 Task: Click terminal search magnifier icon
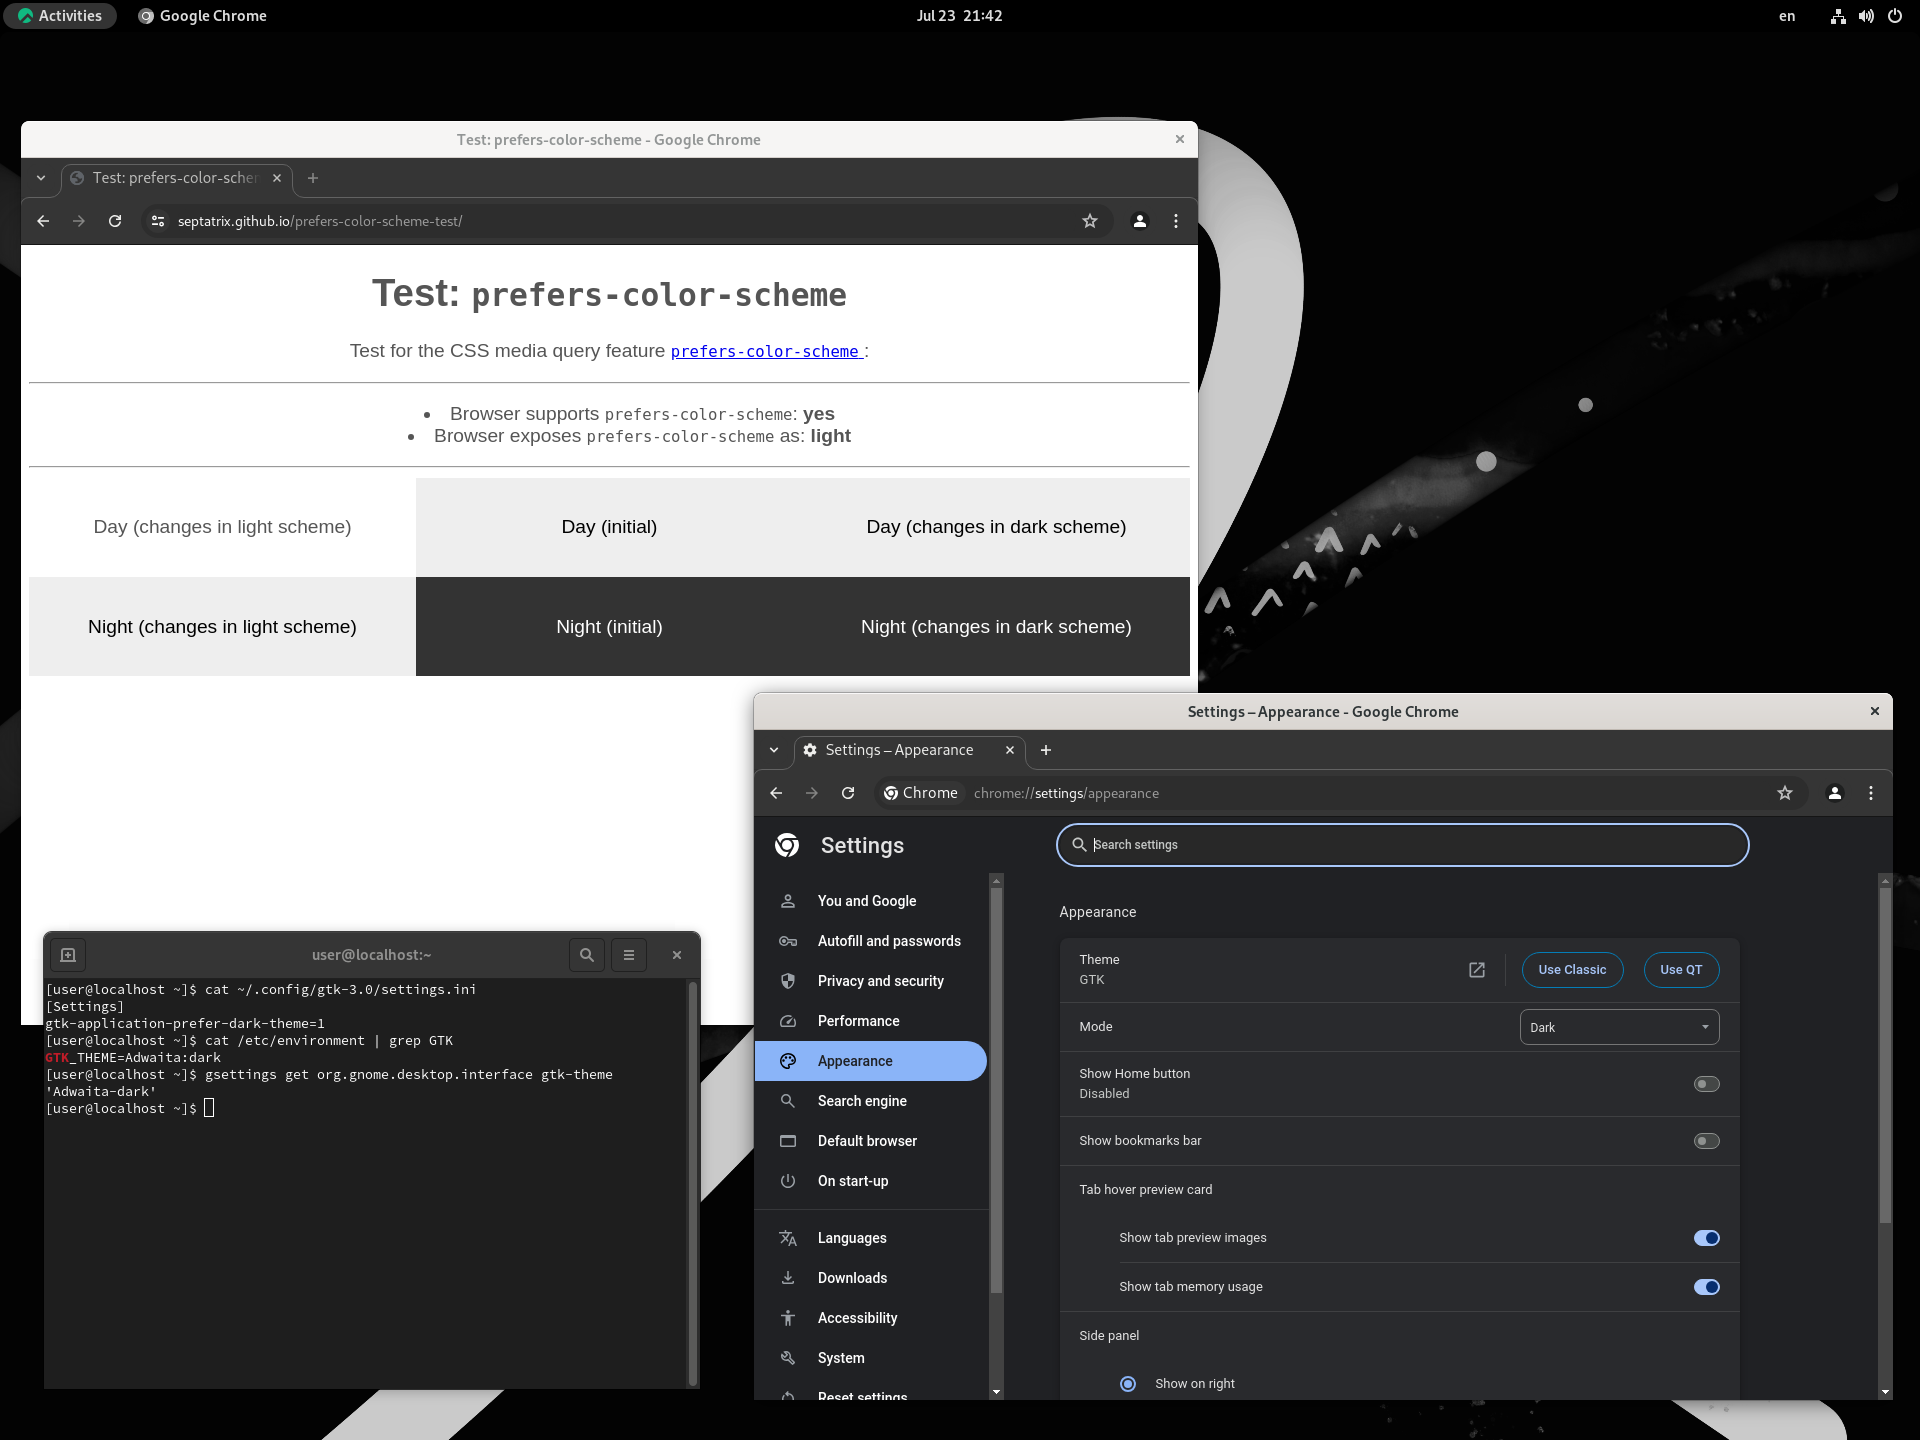tap(587, 955)
